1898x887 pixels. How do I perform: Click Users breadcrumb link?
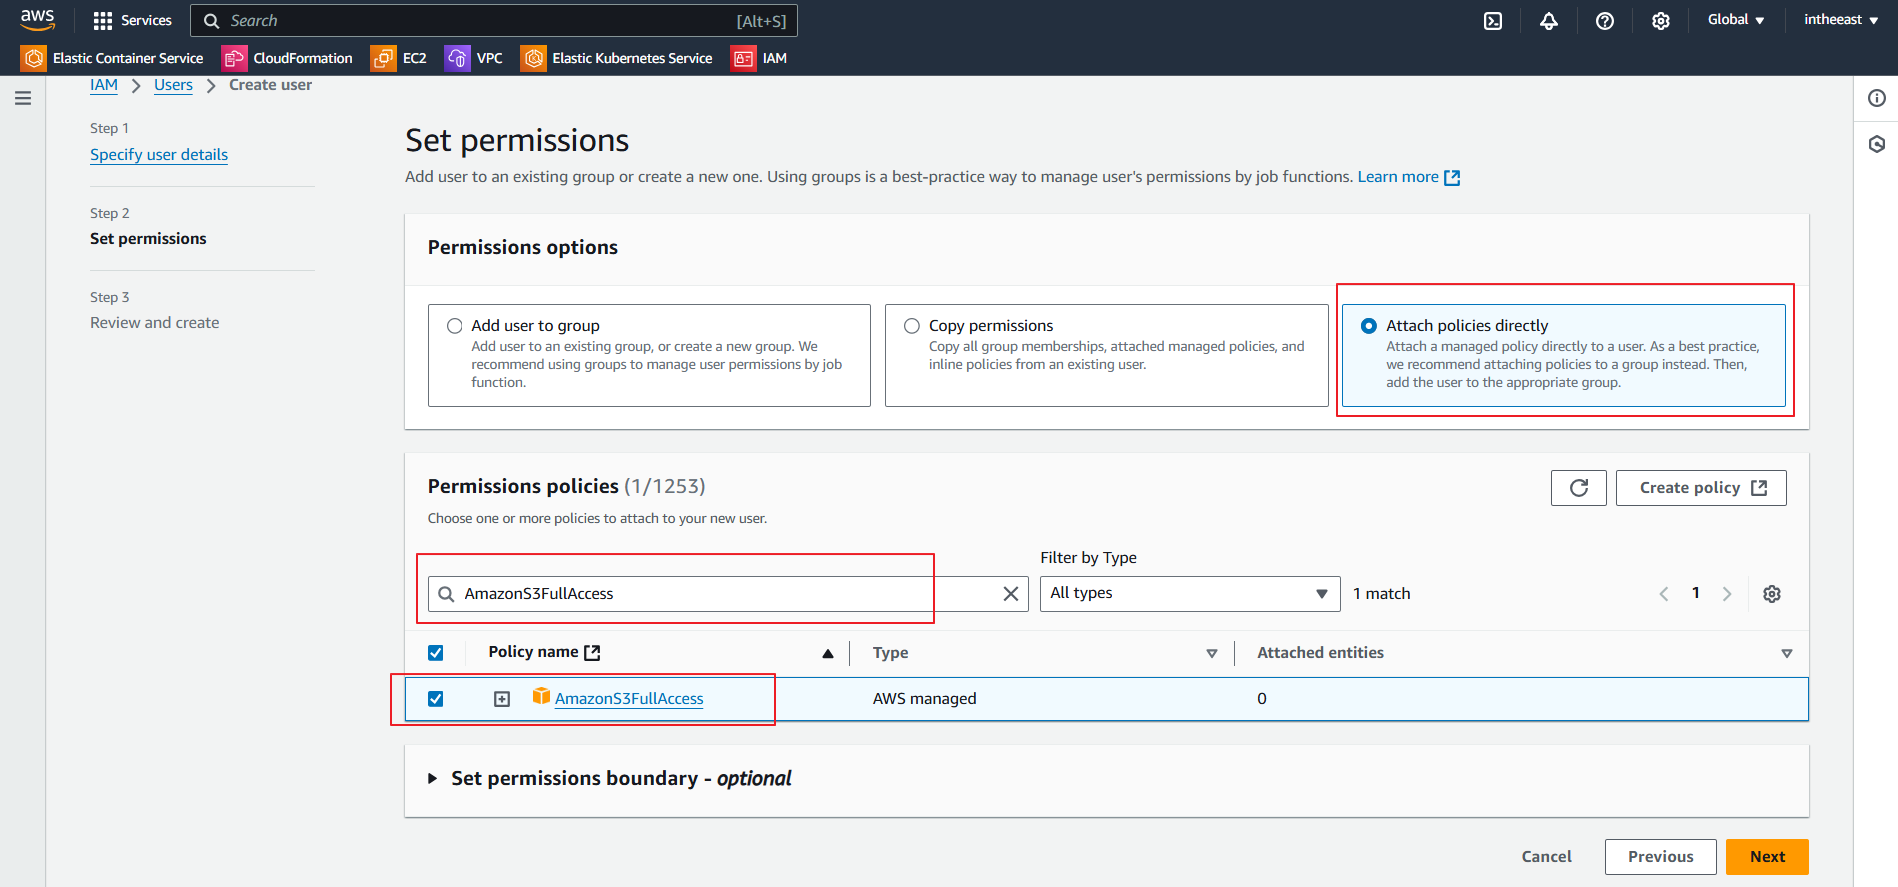(x=173, y=85)
